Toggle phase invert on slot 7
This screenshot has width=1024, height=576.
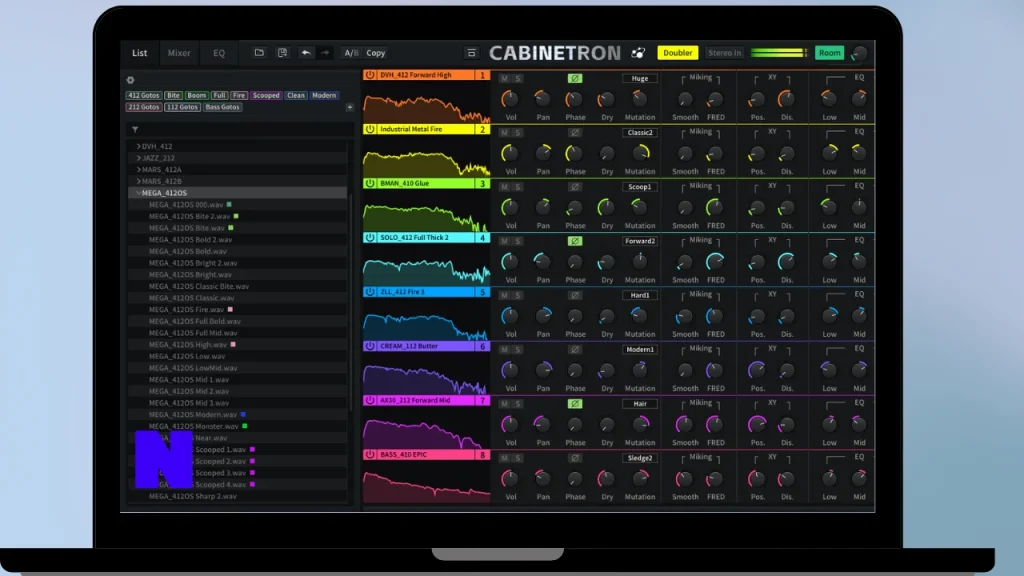pos(575,404)
